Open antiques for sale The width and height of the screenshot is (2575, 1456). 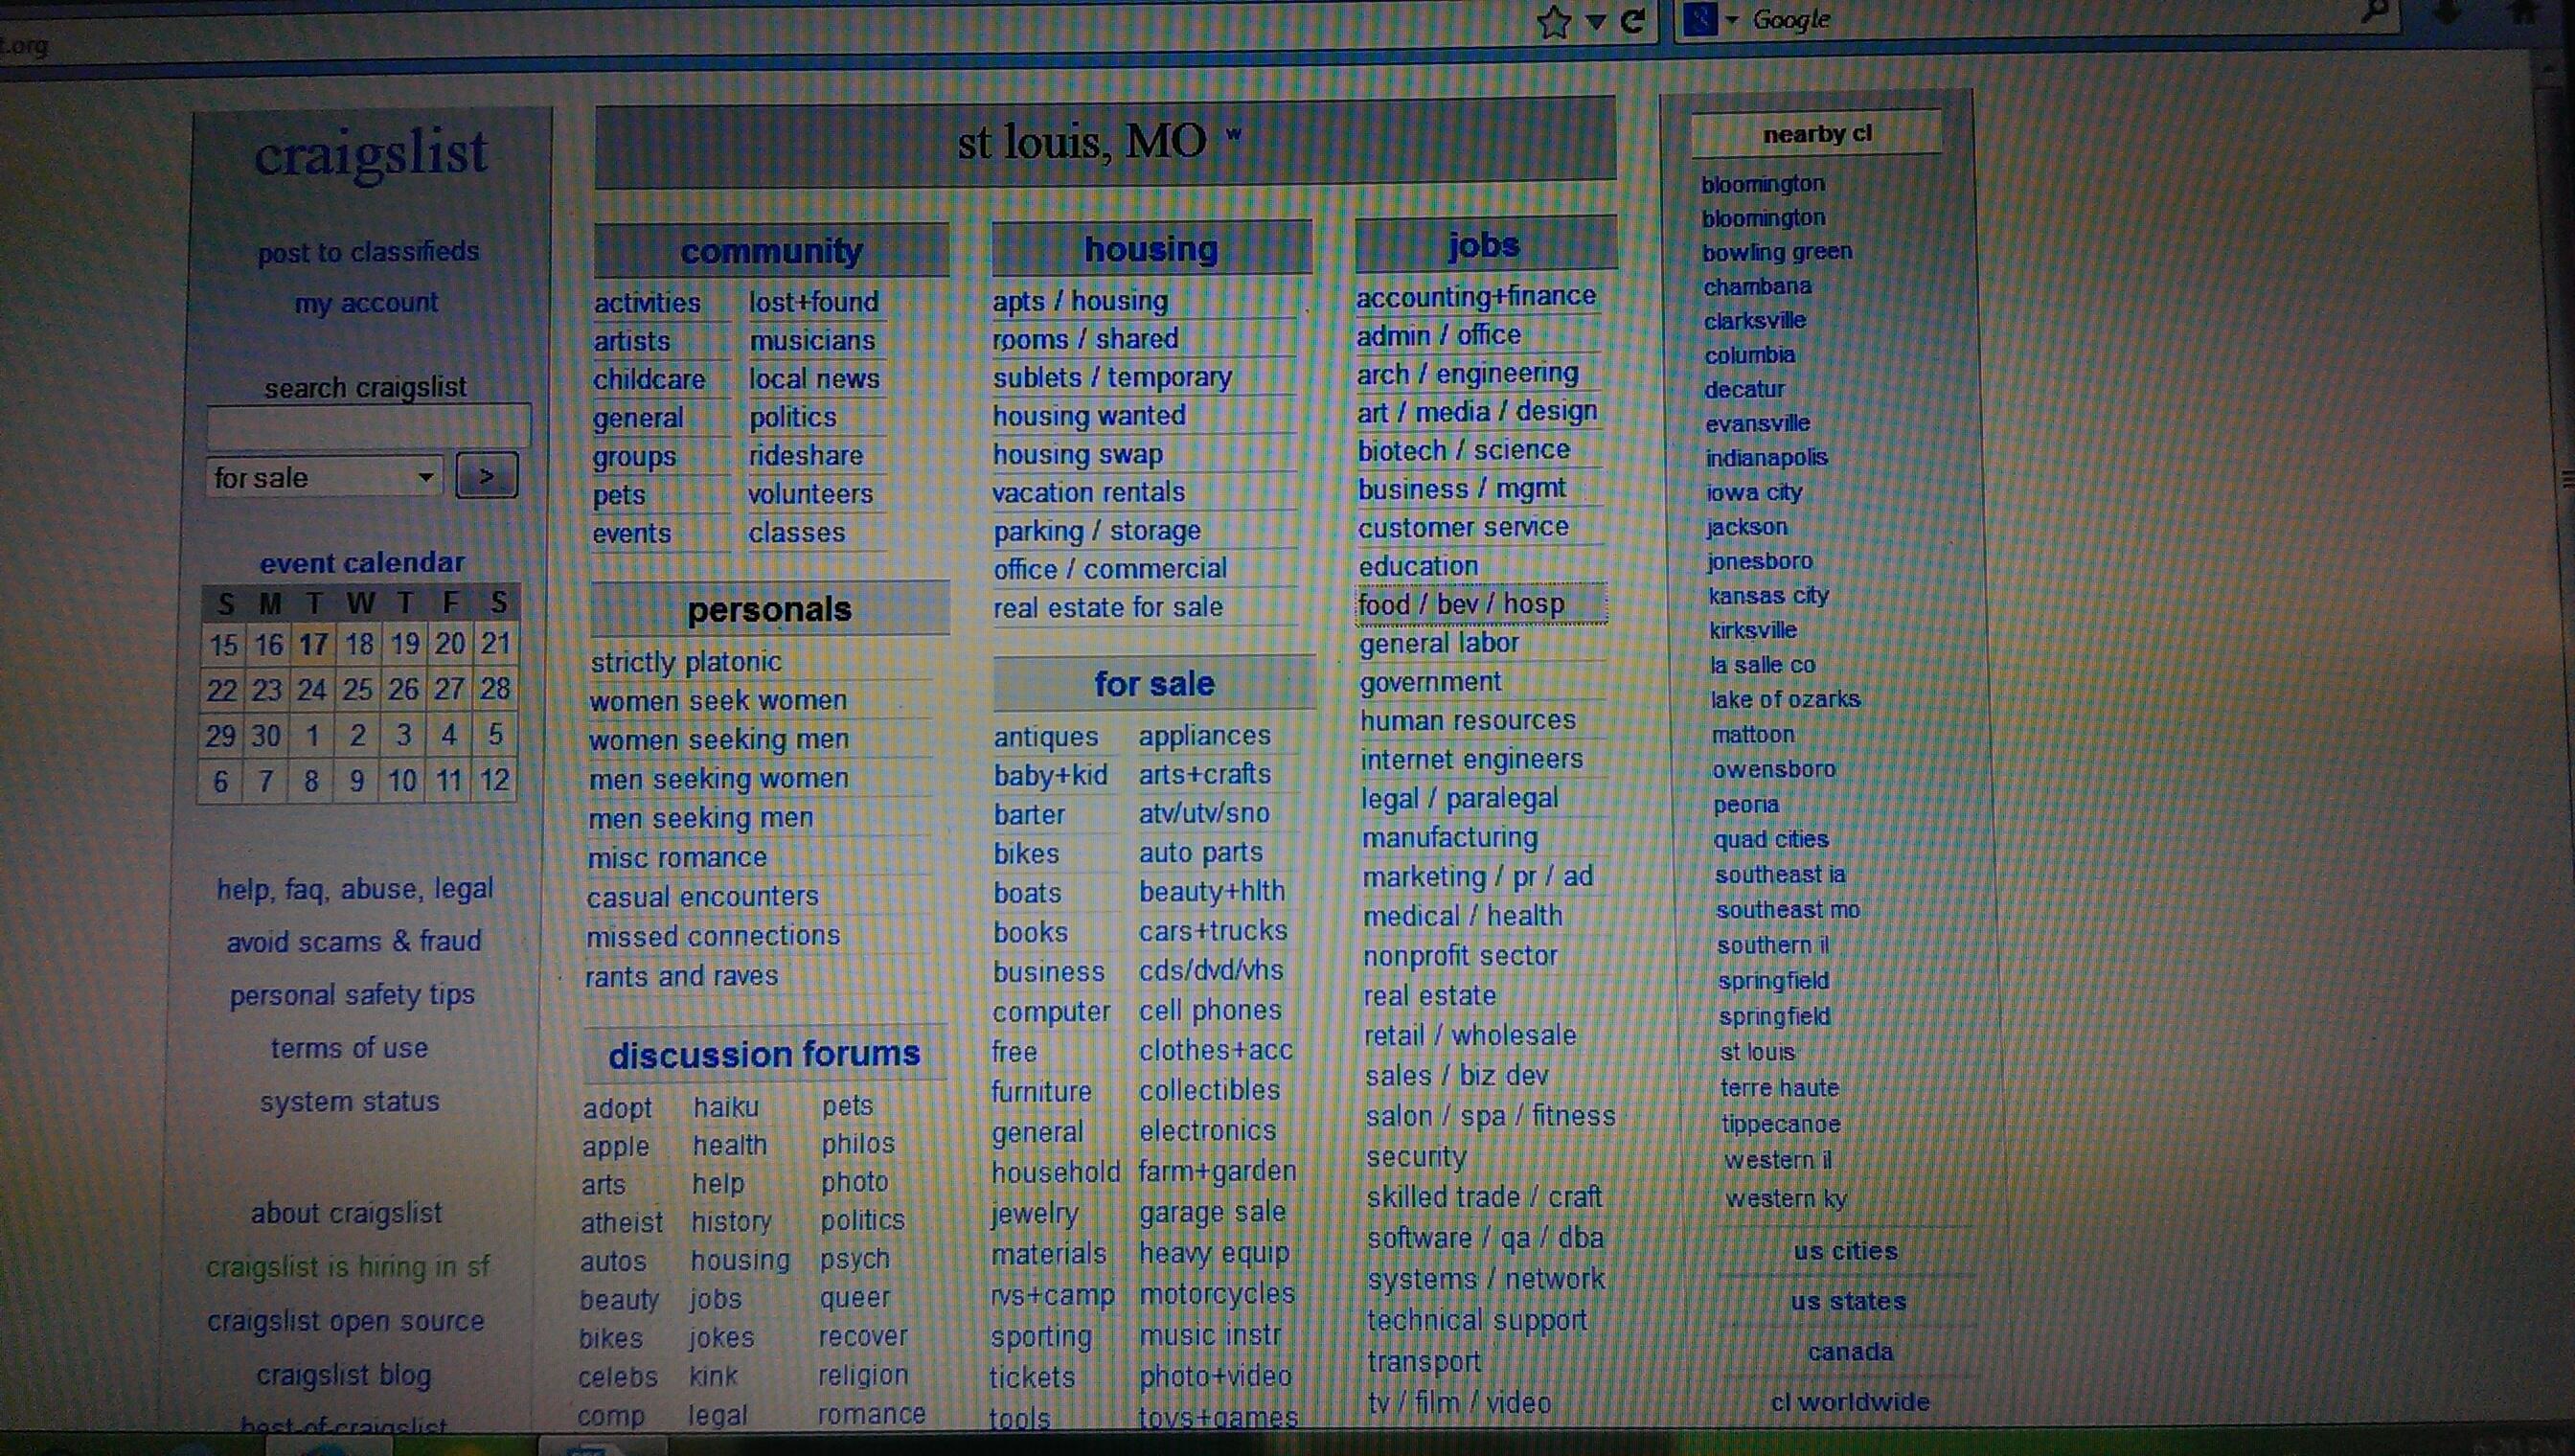click(x=1046, y=738)
